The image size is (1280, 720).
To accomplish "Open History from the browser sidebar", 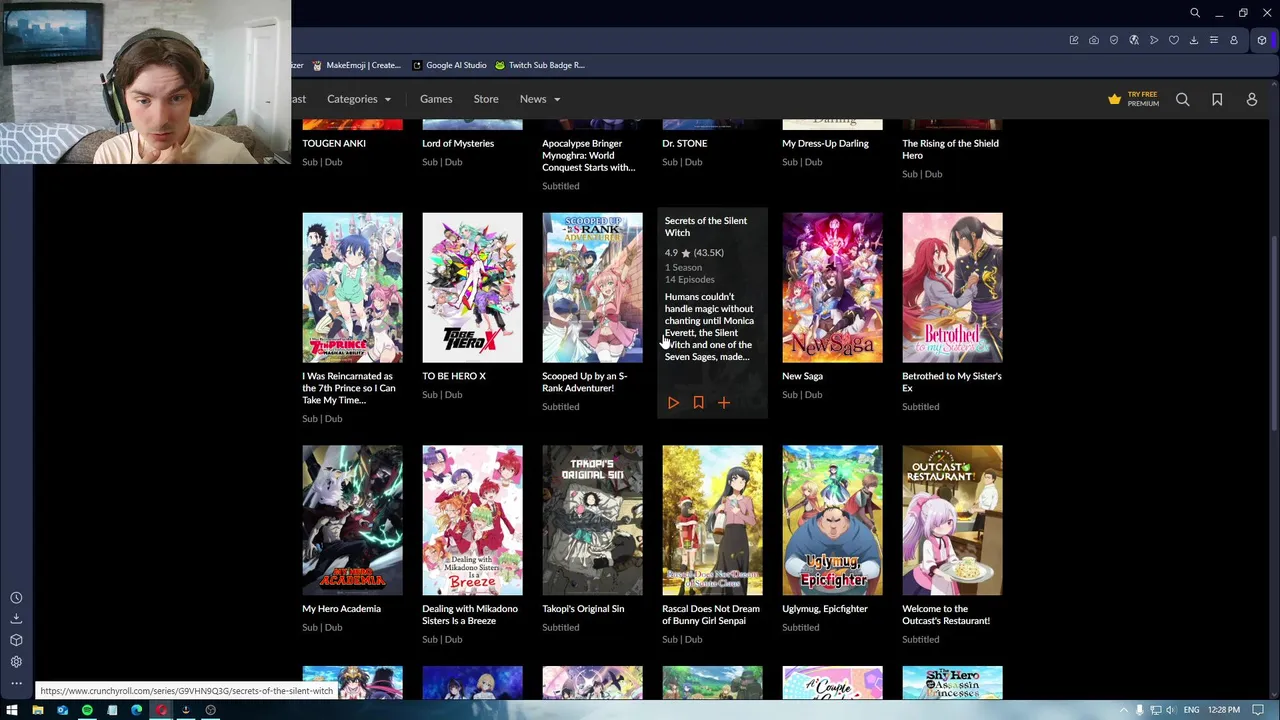I will pos(16,598).
